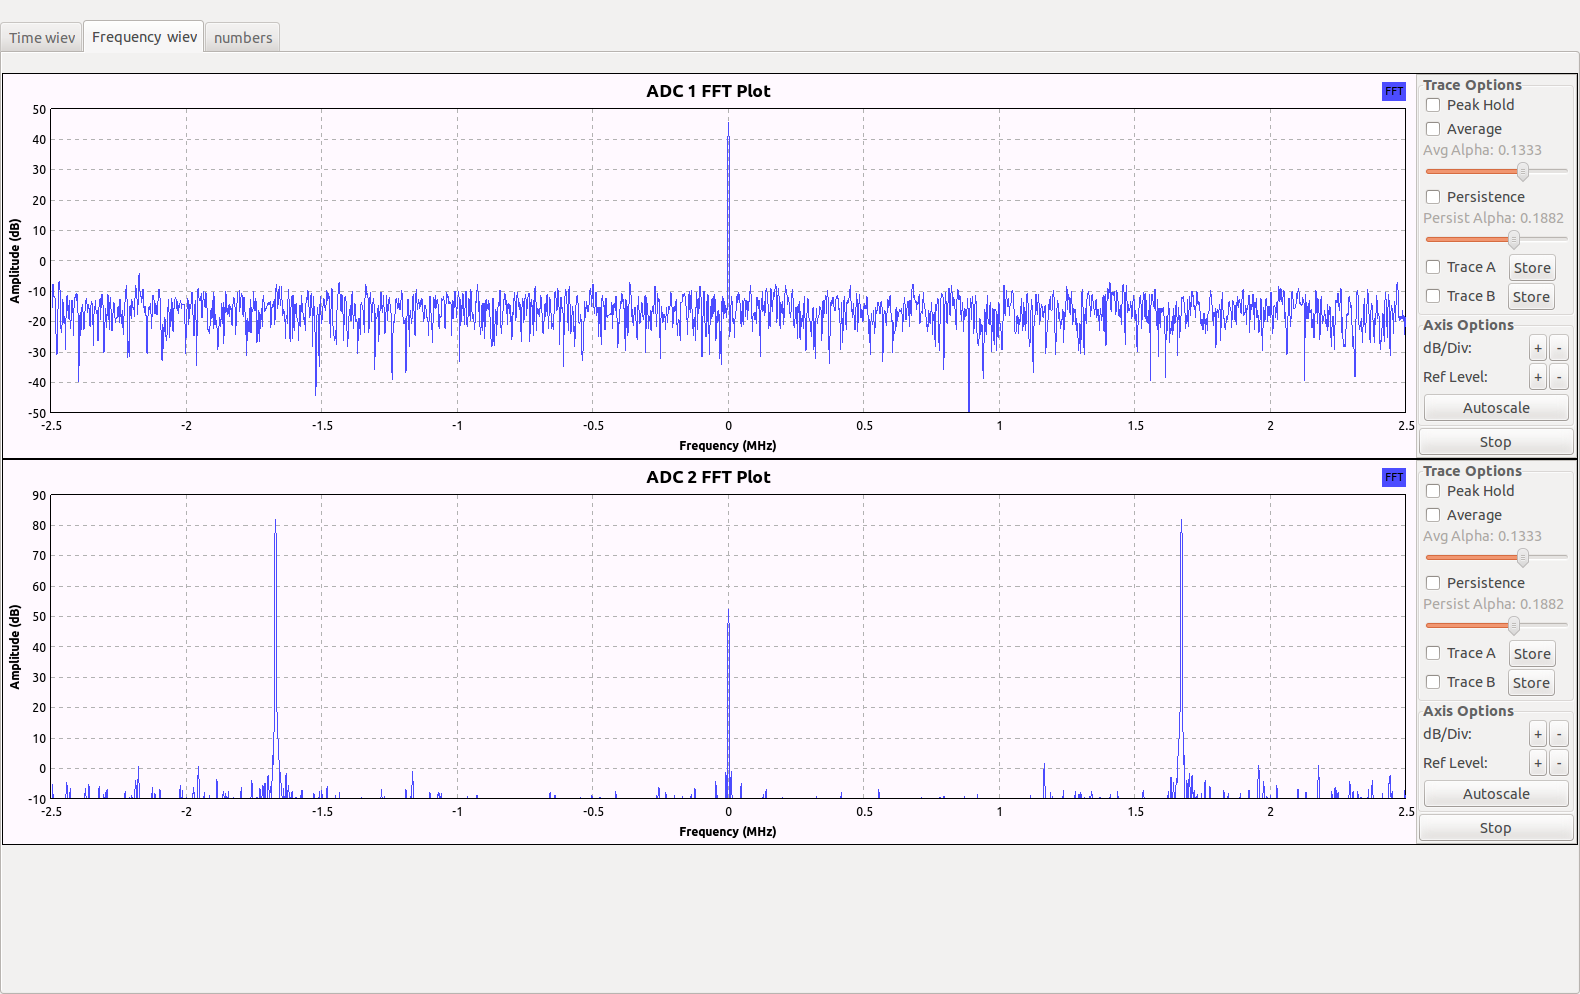Store Trace A on ADC 1 plot

coord(1531,268)
